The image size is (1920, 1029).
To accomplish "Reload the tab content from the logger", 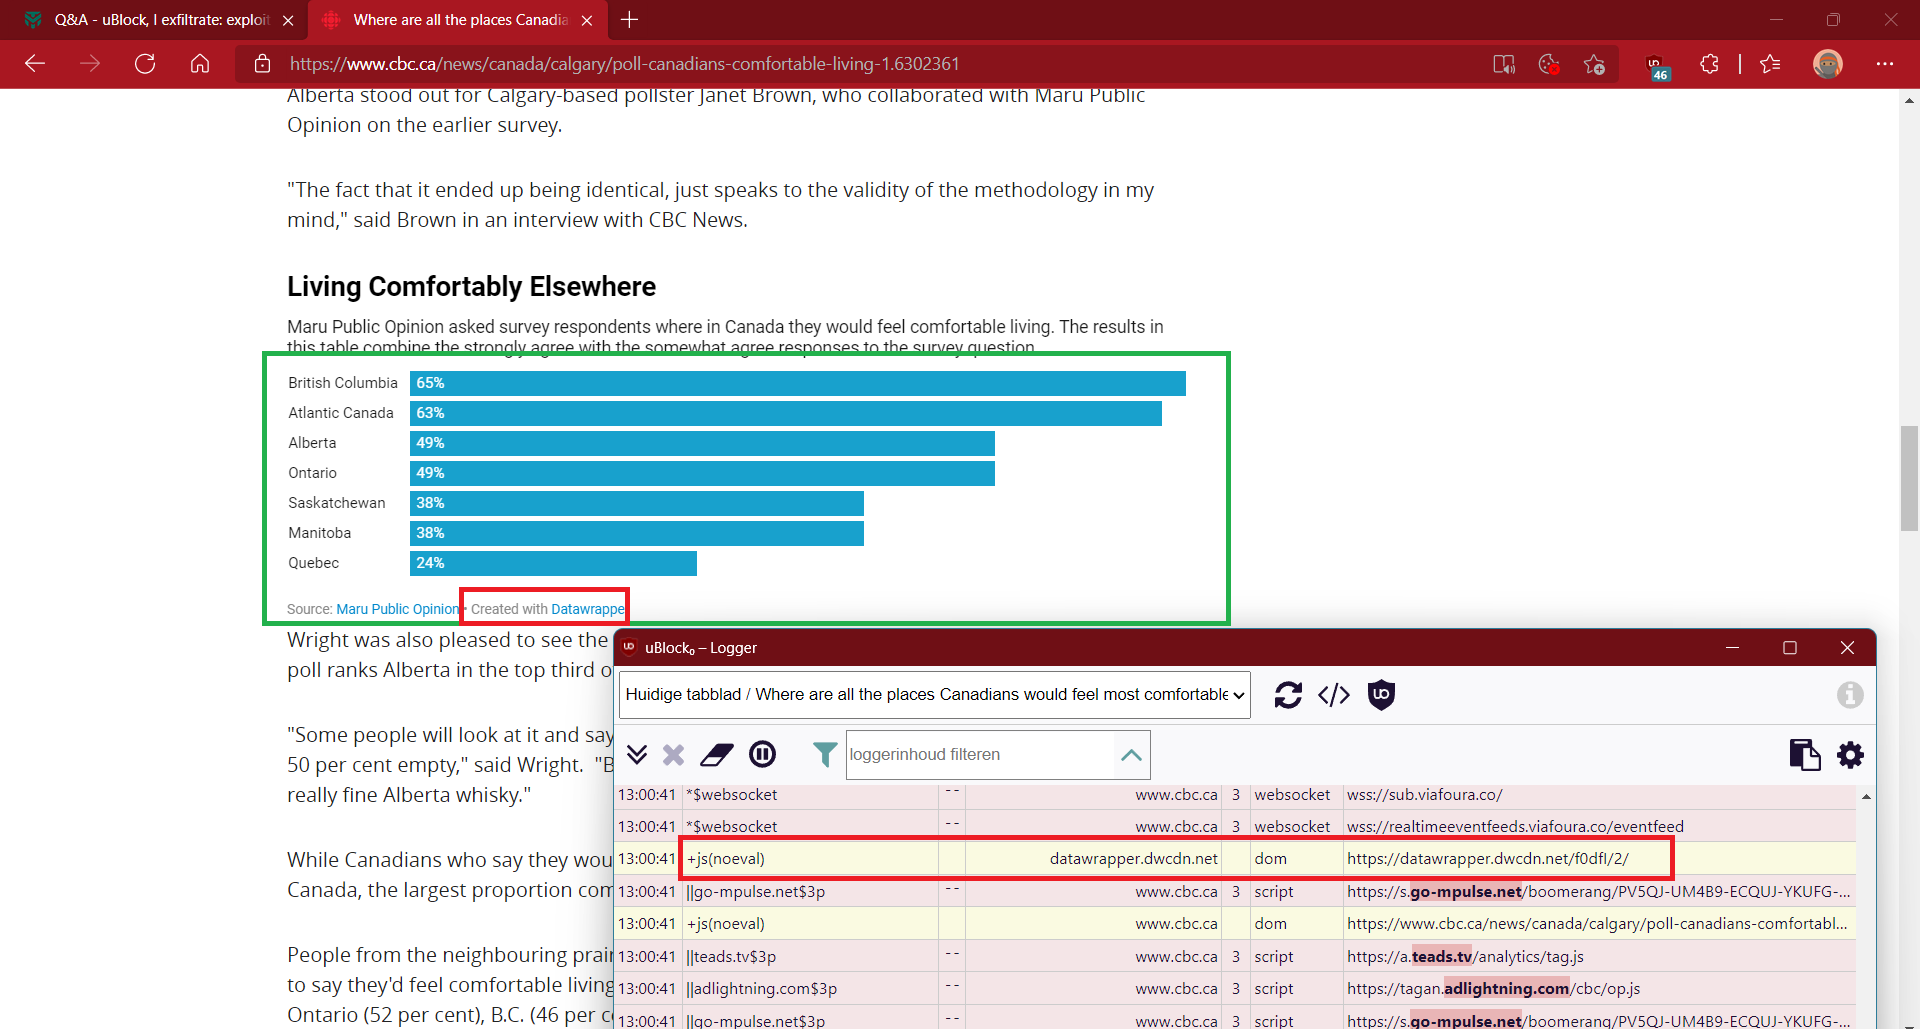I will [x=1288, y=695].
